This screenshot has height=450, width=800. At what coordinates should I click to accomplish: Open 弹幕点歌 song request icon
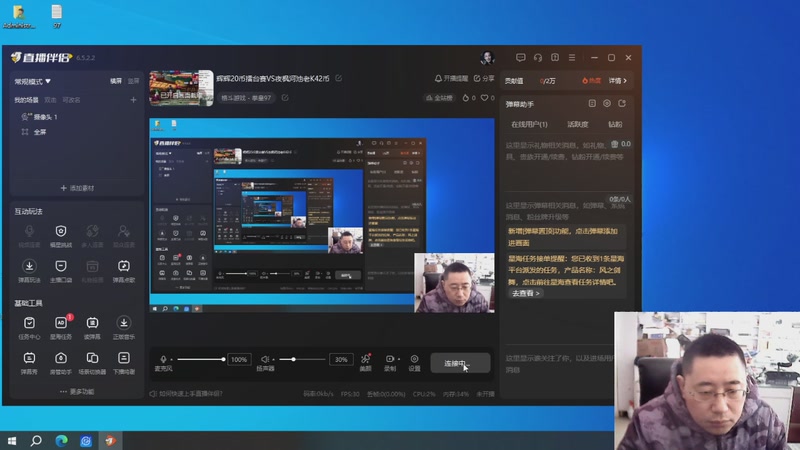(123, 271)
